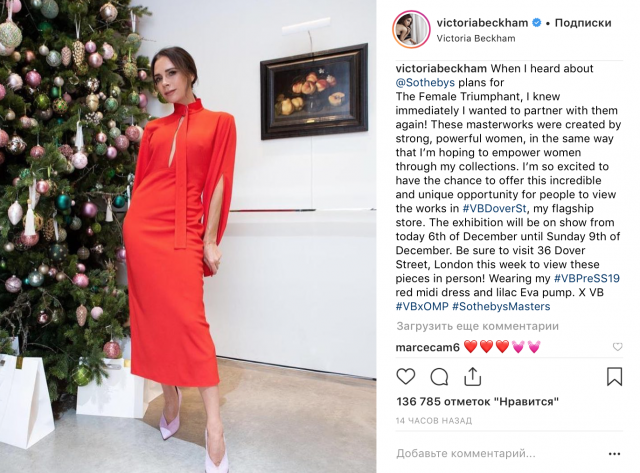This screenshot has height=473, width=640.
Task: Open the three-dot more options menu
Action: click(614, 454)
